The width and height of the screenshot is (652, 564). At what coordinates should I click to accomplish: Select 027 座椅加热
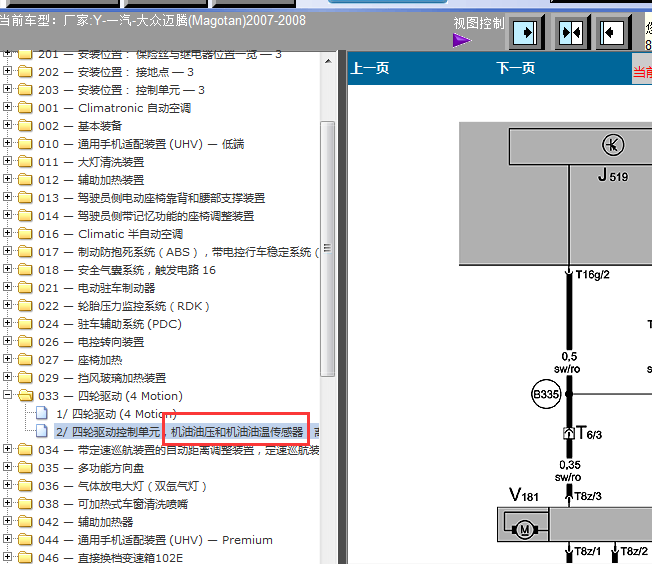coord(80,360)
